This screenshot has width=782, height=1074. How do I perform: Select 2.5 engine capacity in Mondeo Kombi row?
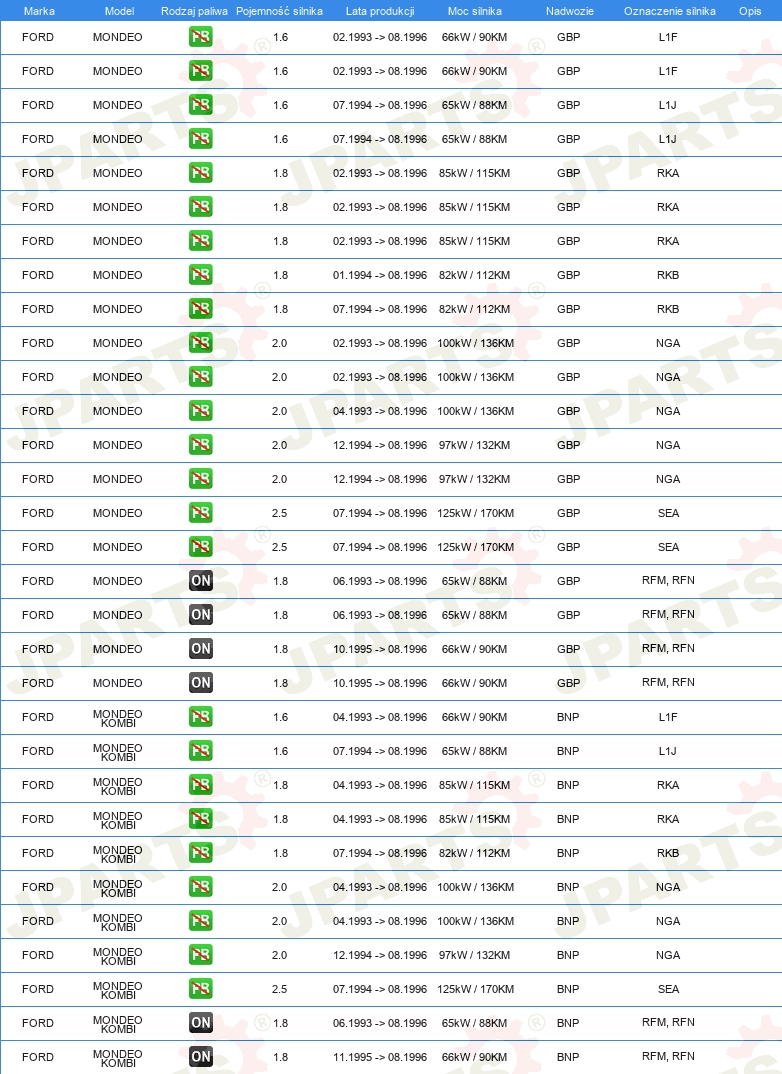click(279, 988)
